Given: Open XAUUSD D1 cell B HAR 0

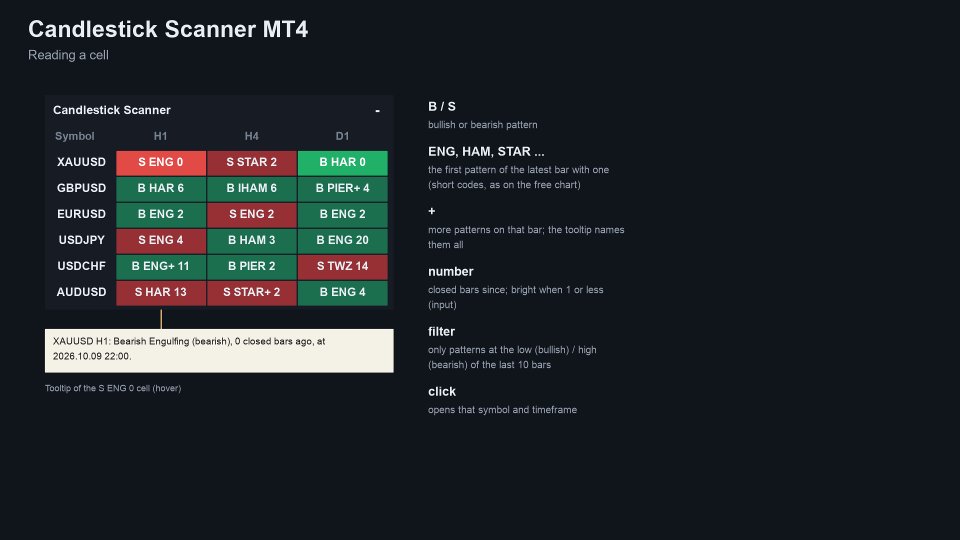Looking at the screenshot, I should click(343, 163).
